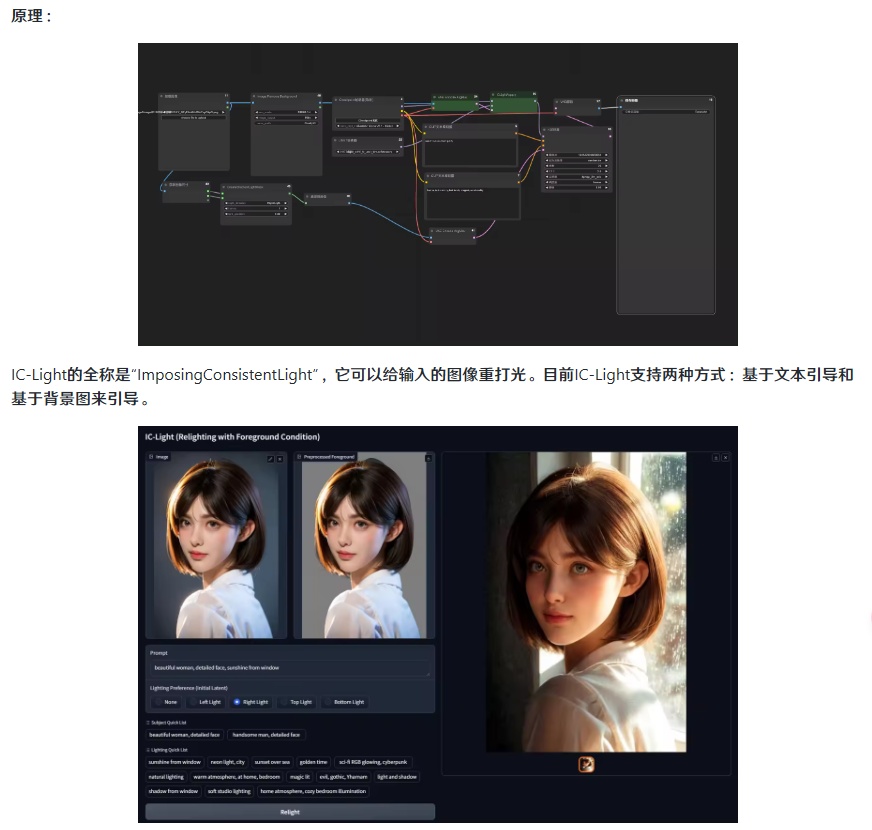Screen dimensions: 872x830
Task: Choose 'handsome man, detailed face' subject preset
Action: tap(266, 735)
